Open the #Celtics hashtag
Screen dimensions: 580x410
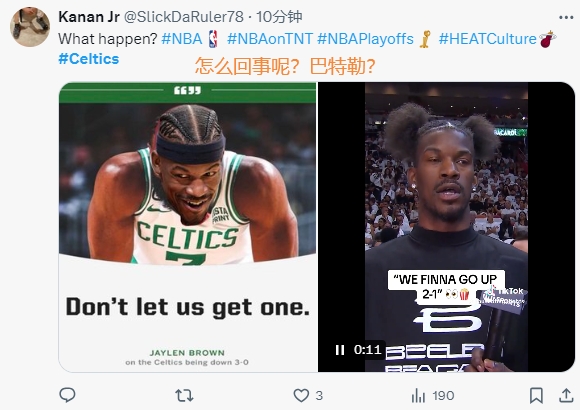pos(89,59)
